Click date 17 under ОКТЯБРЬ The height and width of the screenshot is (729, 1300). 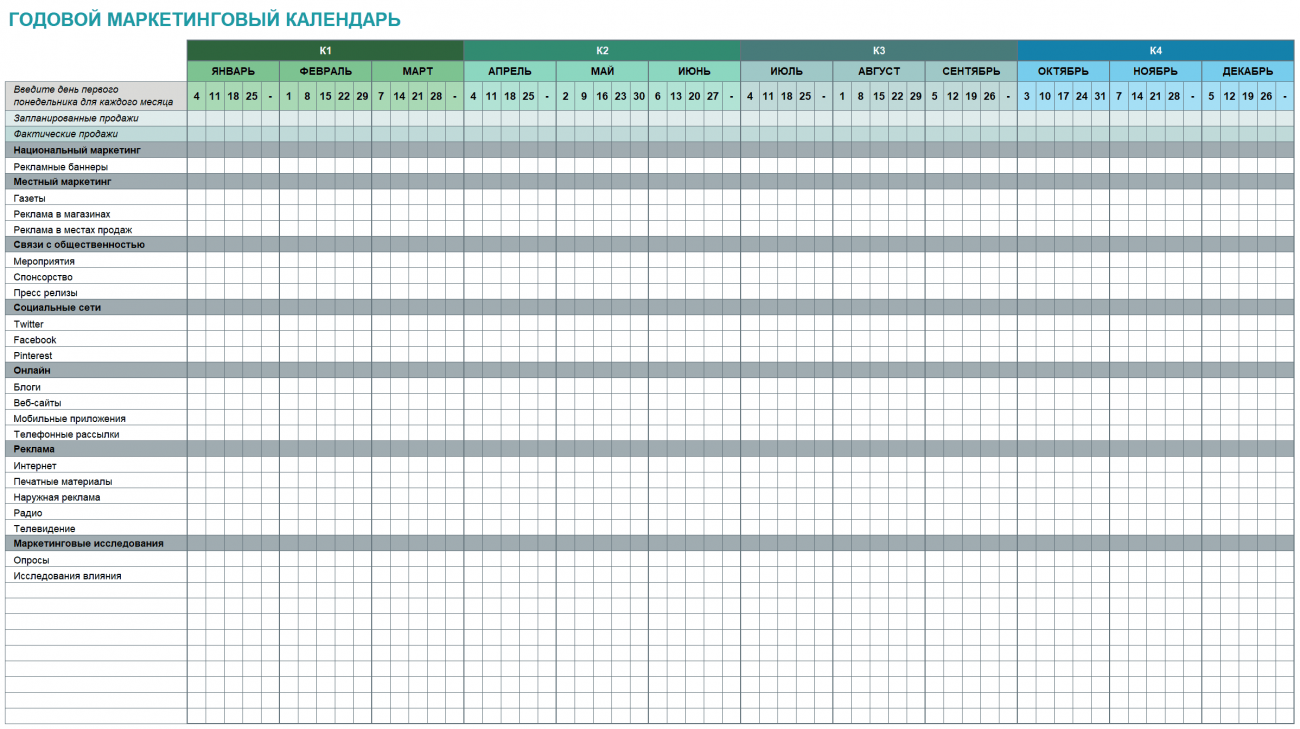(1063, 96)
